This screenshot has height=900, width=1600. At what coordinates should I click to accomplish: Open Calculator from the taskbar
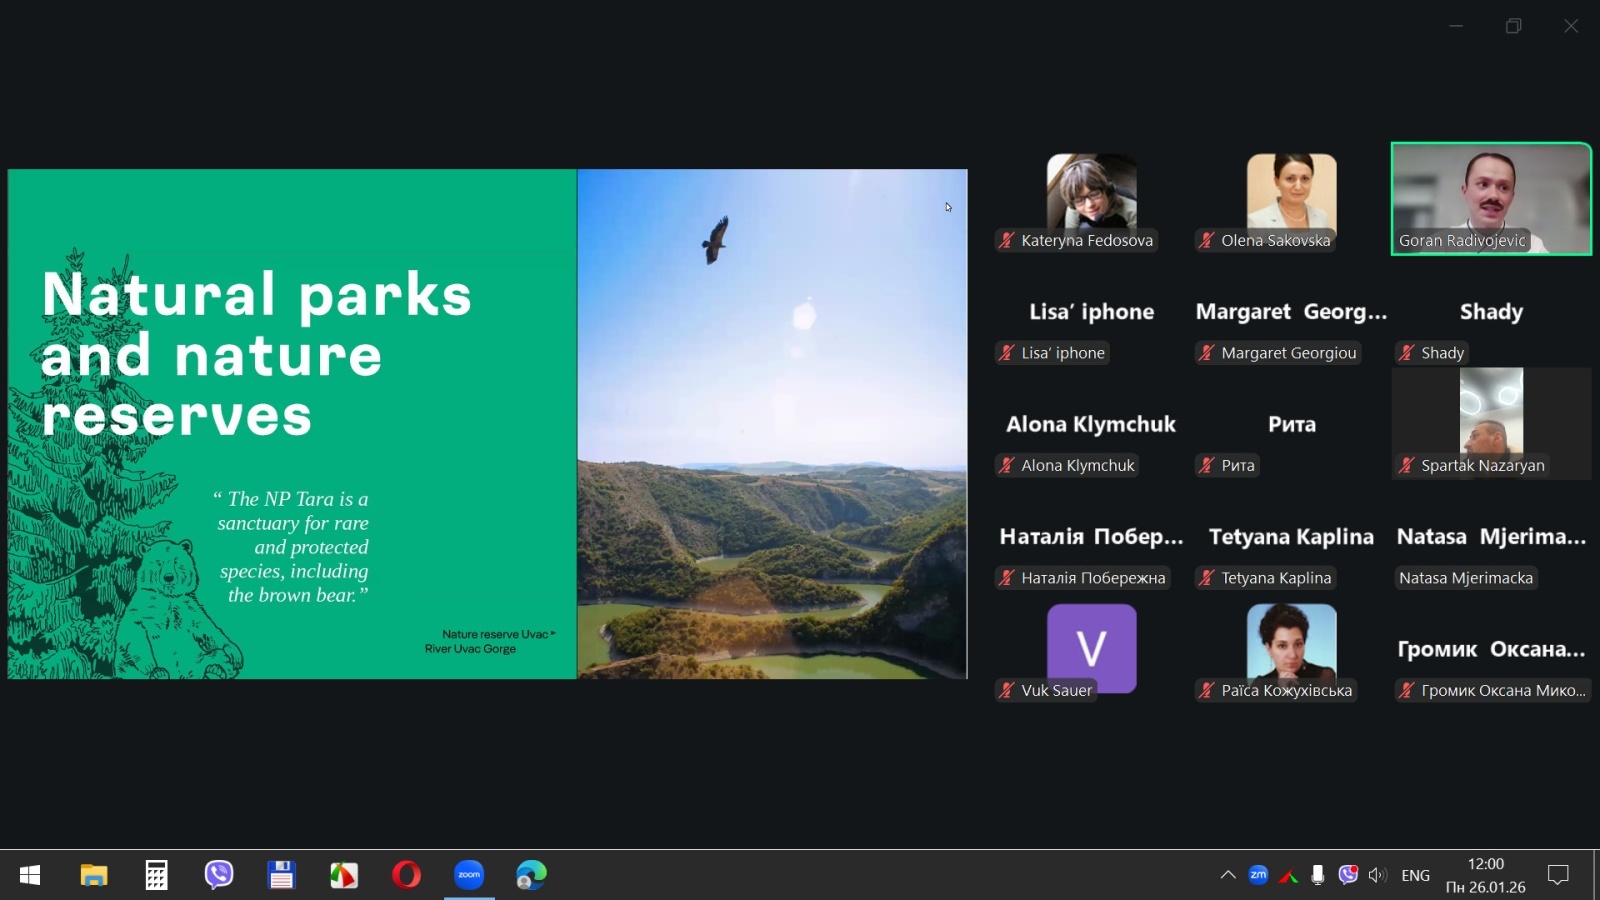[x=156, y=875]
